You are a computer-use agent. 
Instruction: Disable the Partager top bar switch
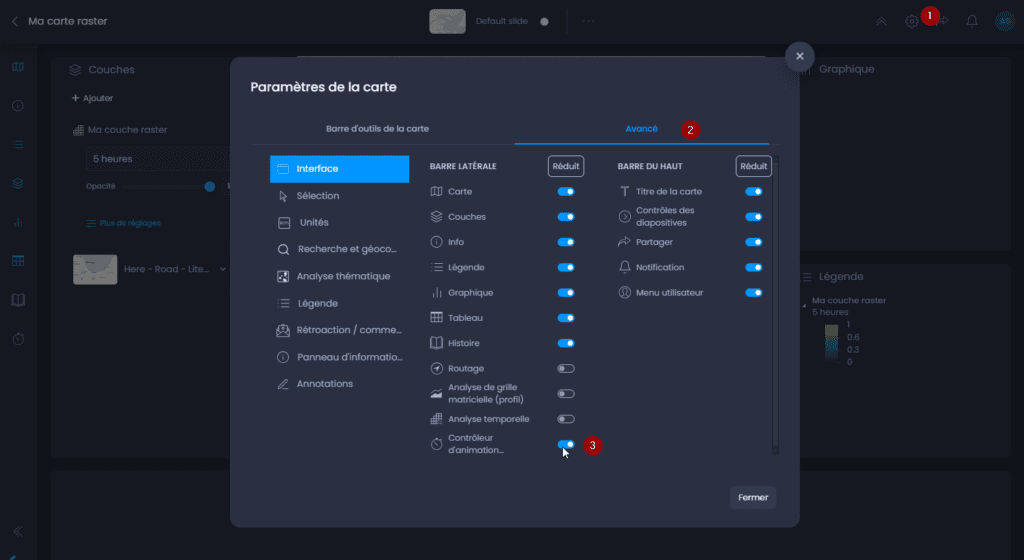(x=754, y=242)
